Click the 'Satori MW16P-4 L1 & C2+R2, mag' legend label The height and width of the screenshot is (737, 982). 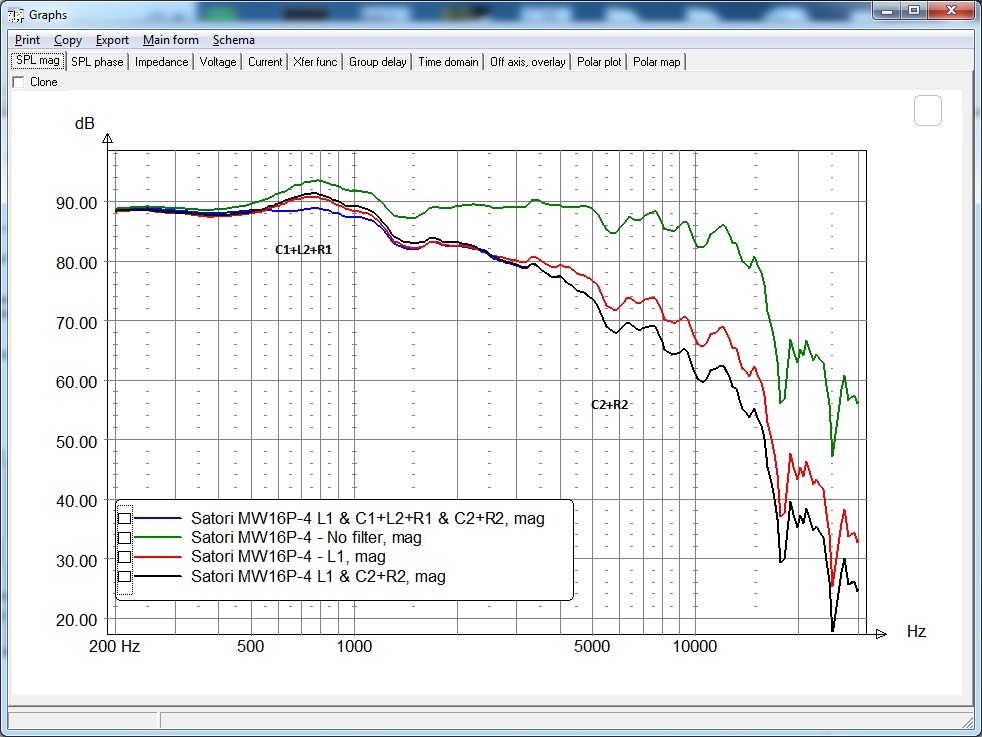[318, 576]
